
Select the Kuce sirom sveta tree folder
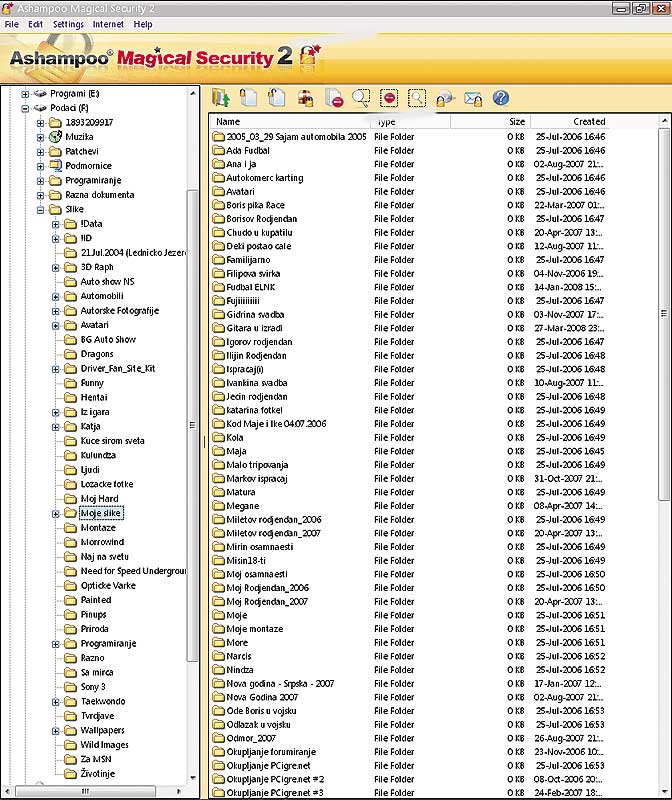(x=112, y=441)
